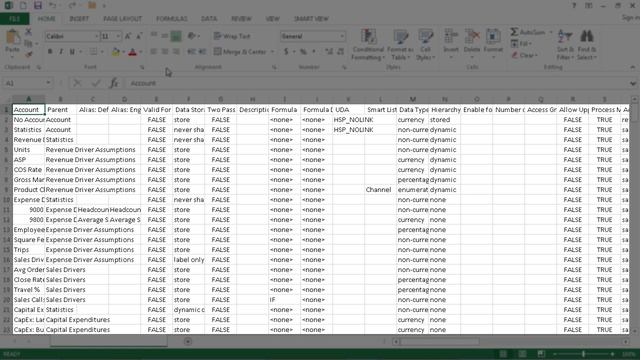Screen dimensions: 640x360
Task: Undo the last action
Action: [53, 5]
